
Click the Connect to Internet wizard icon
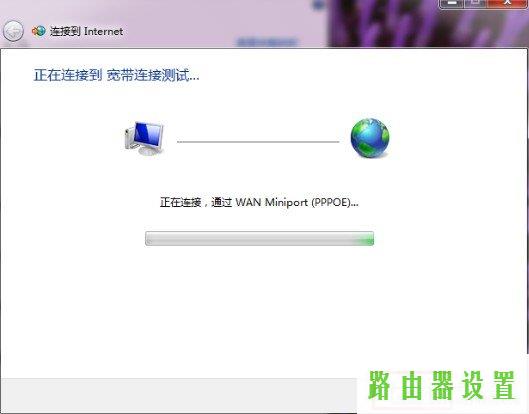click(38, 31)
